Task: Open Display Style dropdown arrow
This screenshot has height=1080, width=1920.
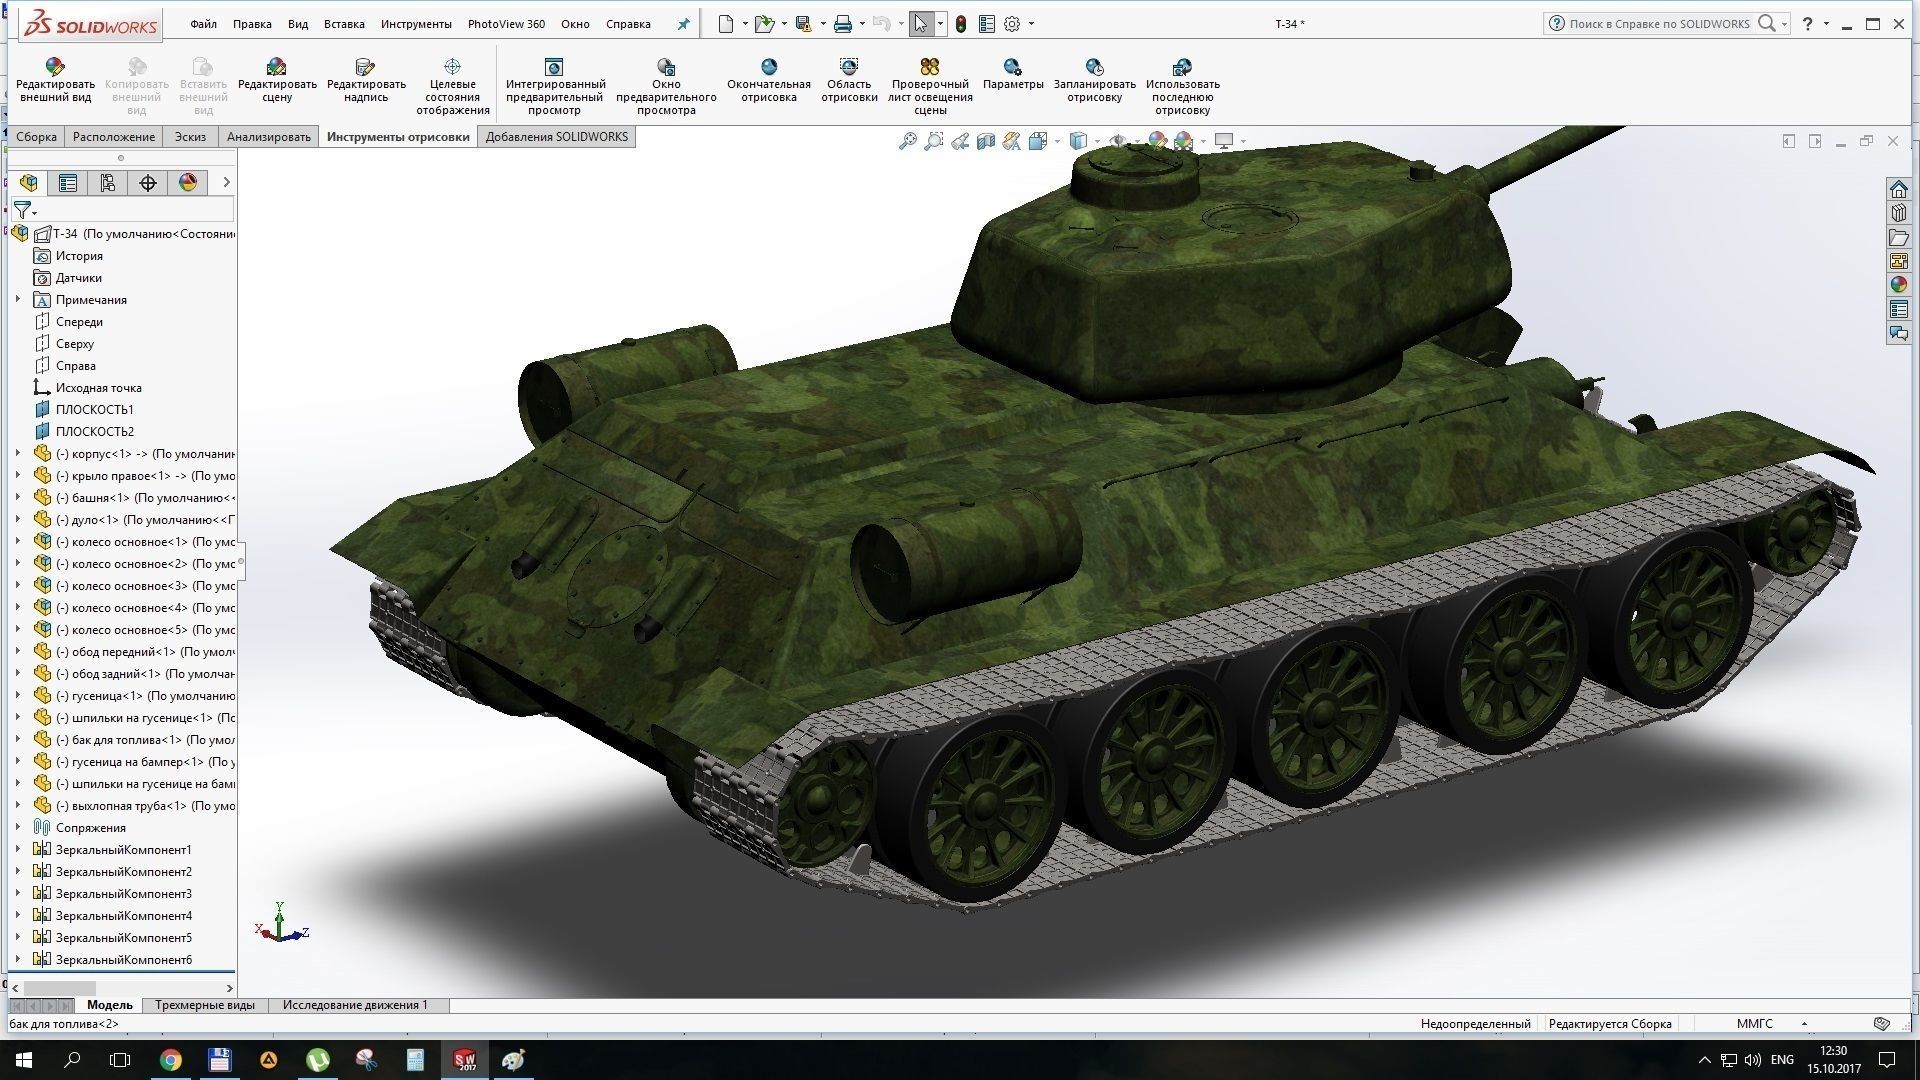Action: (1097, 141)
